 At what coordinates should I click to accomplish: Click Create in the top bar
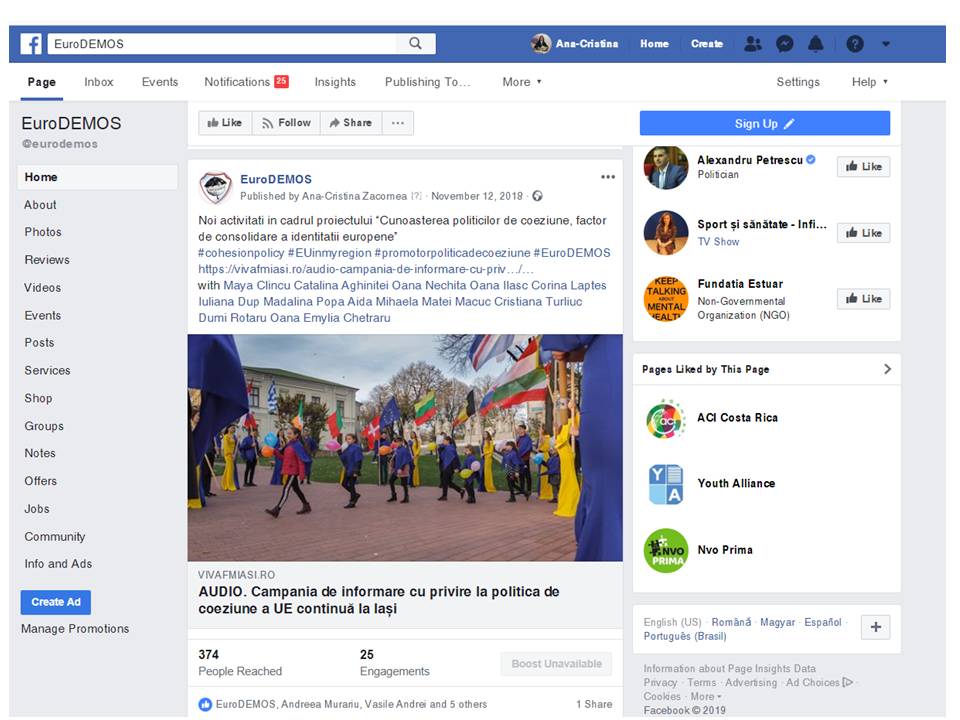pyautogui.click(x=707, y=44)
